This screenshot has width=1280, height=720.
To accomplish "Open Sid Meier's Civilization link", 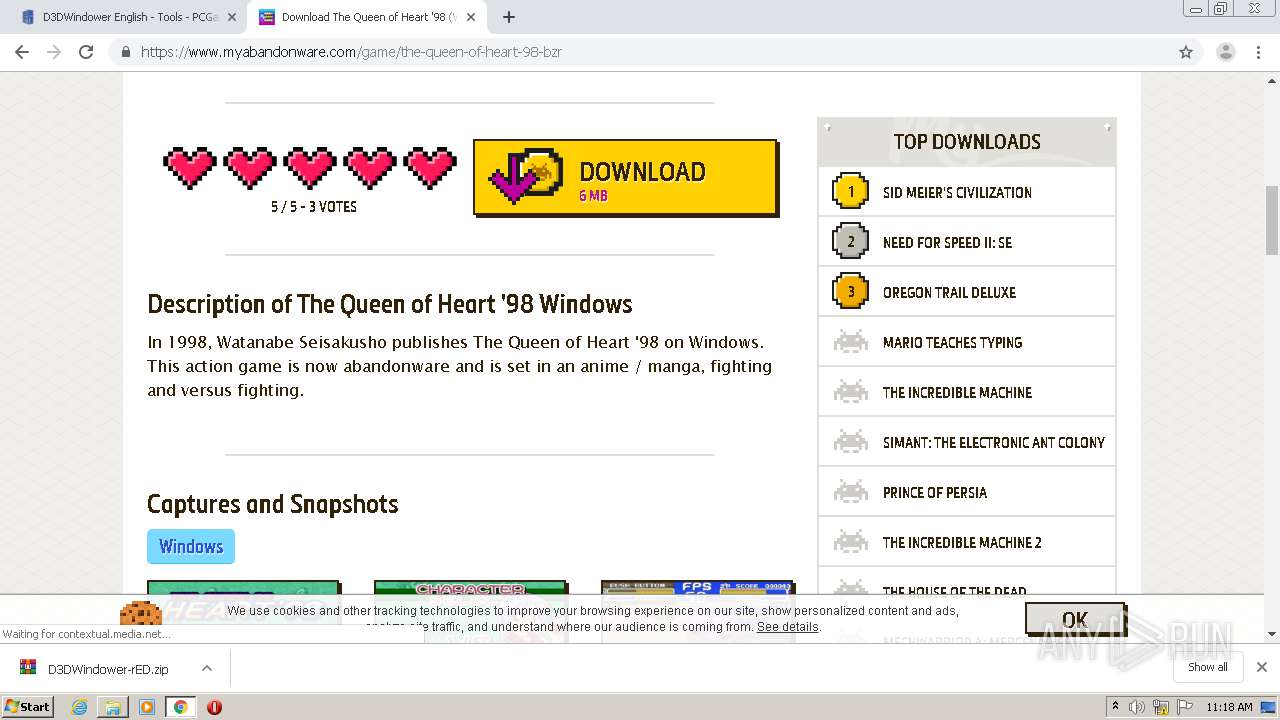I will point(957,192).
